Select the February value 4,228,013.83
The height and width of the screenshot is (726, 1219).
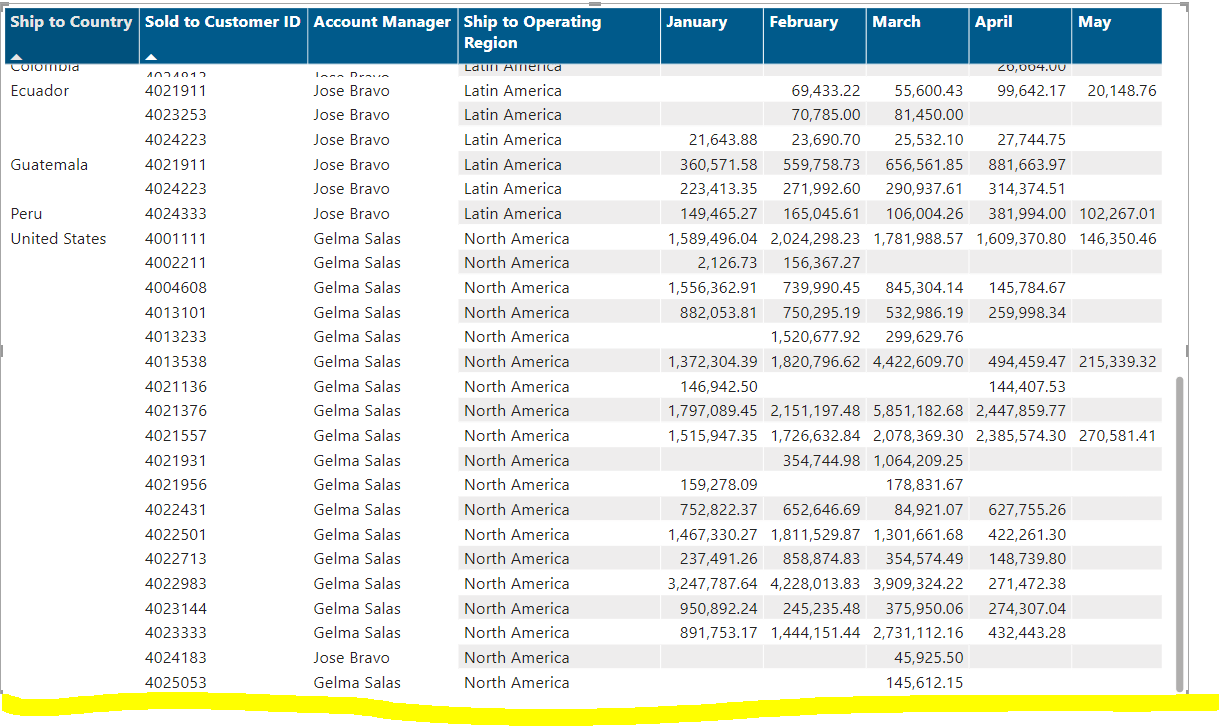tap(815, 584)
